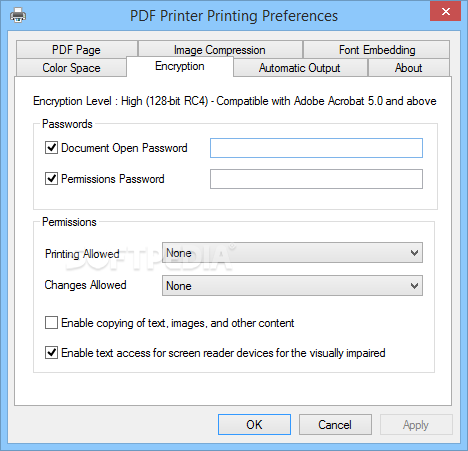Uncheck Document Open Password checkbox

[51, 147]
